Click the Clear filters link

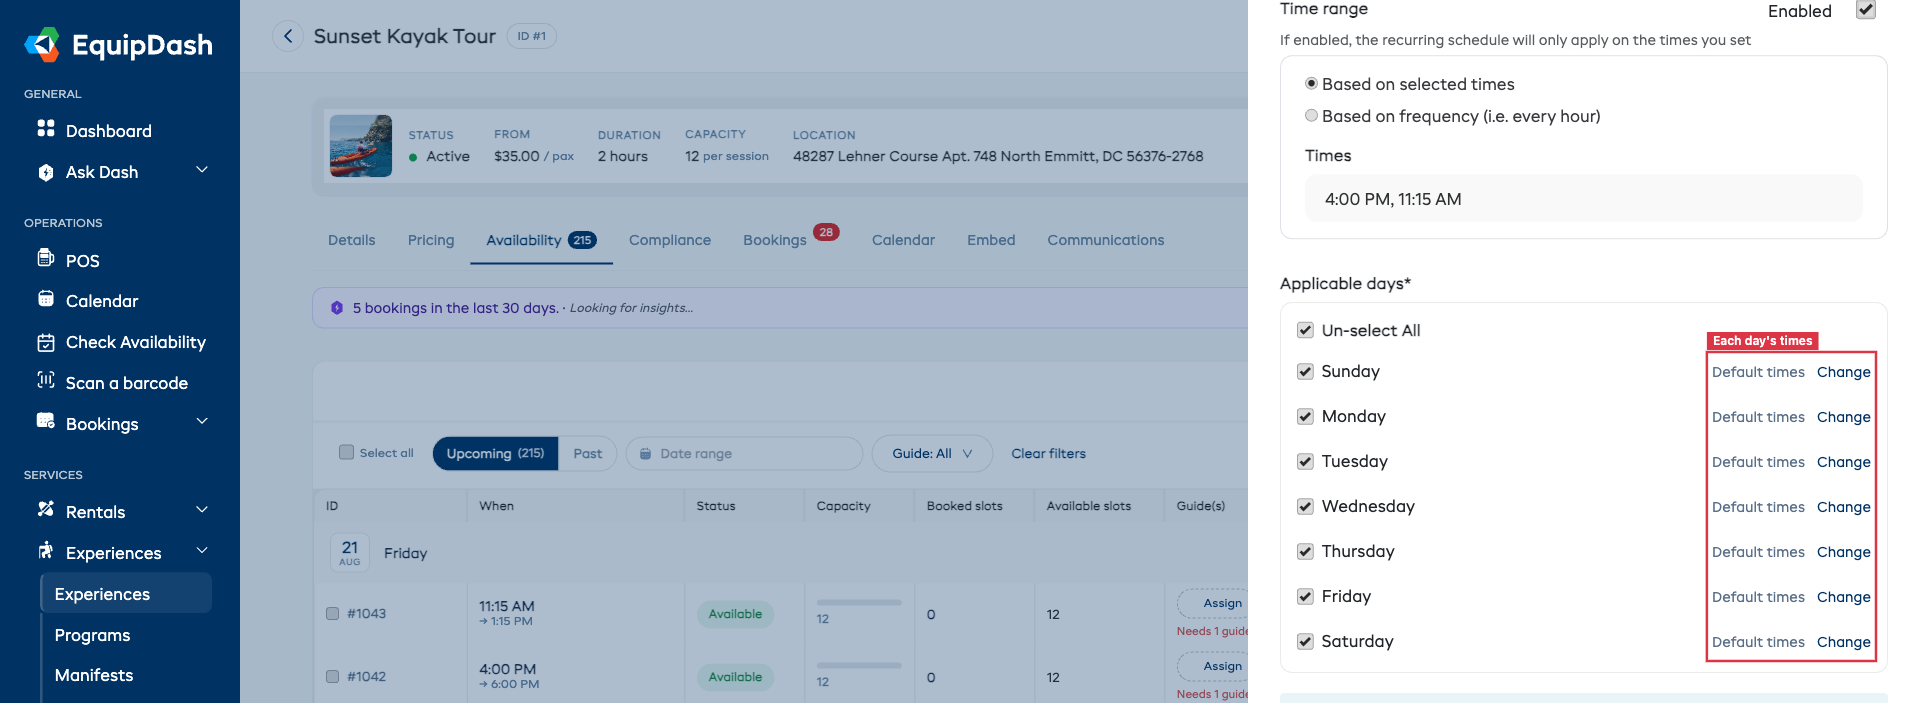(x=1048, y=453)
